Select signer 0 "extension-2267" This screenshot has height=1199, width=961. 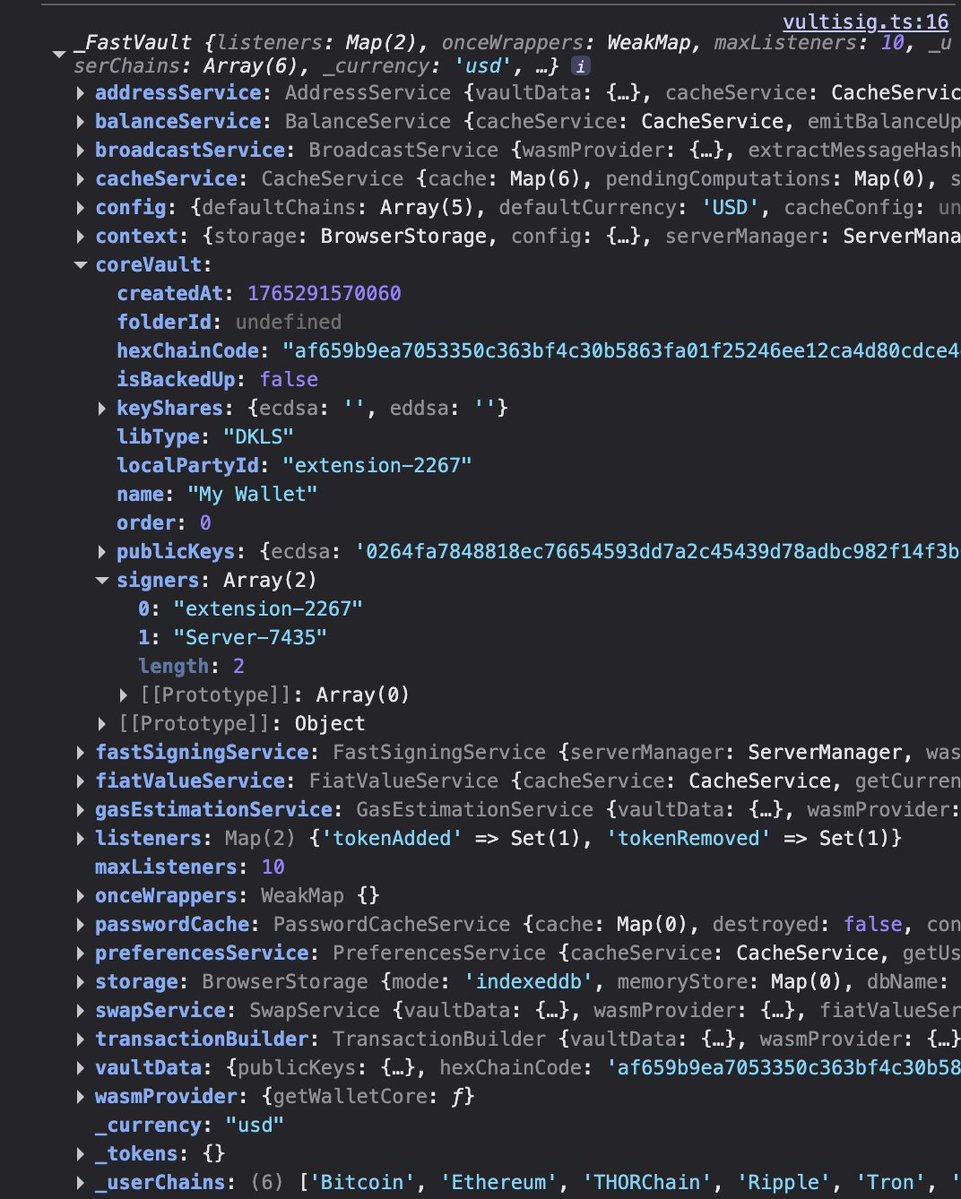coord(268,609)
